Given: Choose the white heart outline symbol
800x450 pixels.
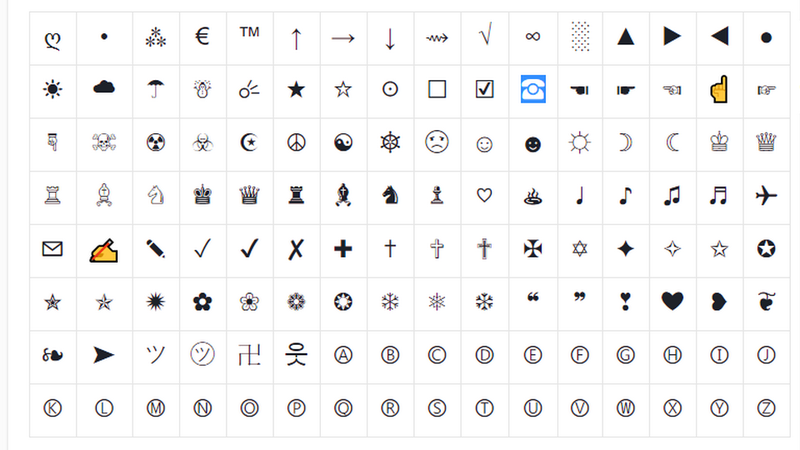Looking at the screenshot, I should pos(484,195).
